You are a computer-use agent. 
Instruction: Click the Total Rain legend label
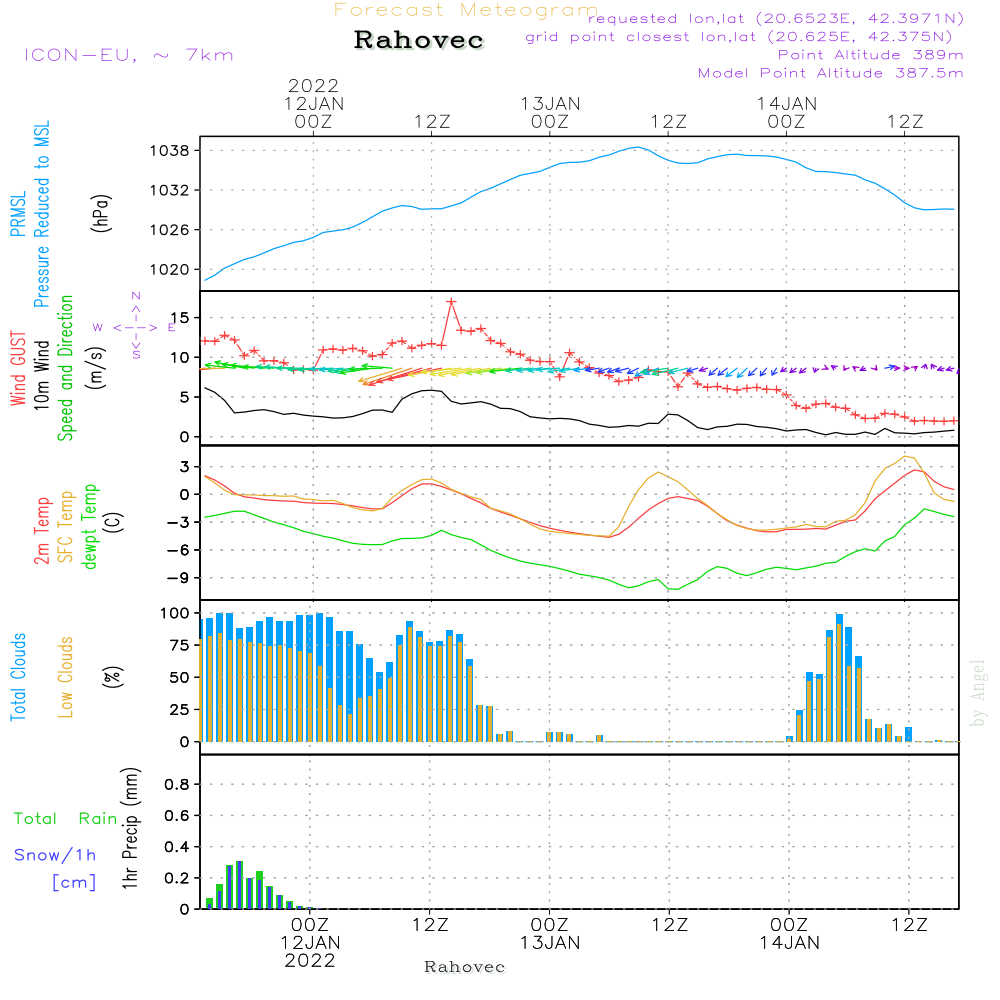[x=65, y=819]
